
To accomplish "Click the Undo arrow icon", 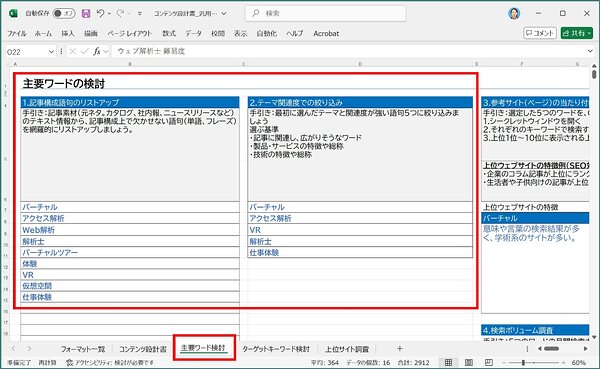I will [101, 13].
